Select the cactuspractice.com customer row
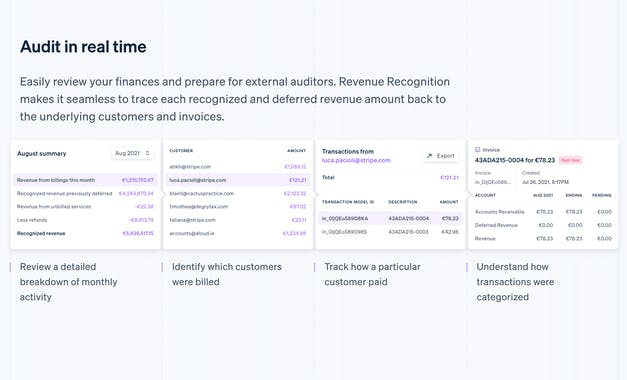 point(238,193)
